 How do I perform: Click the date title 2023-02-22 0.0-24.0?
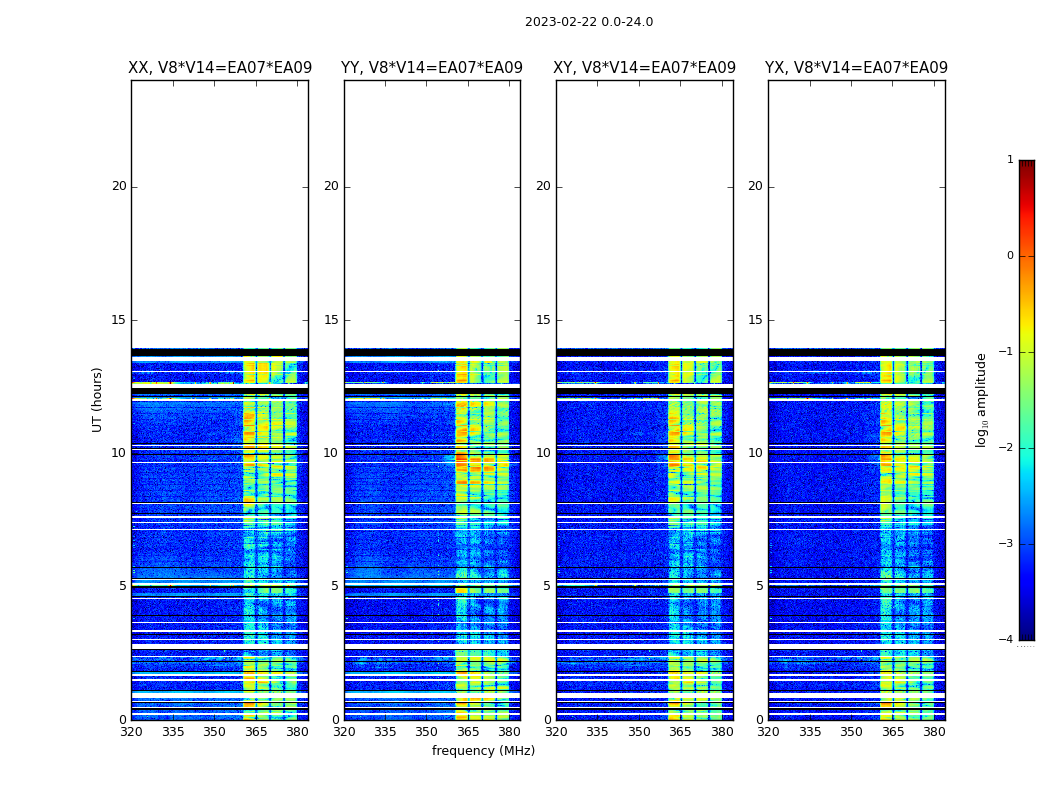click(x=588, y=22)
